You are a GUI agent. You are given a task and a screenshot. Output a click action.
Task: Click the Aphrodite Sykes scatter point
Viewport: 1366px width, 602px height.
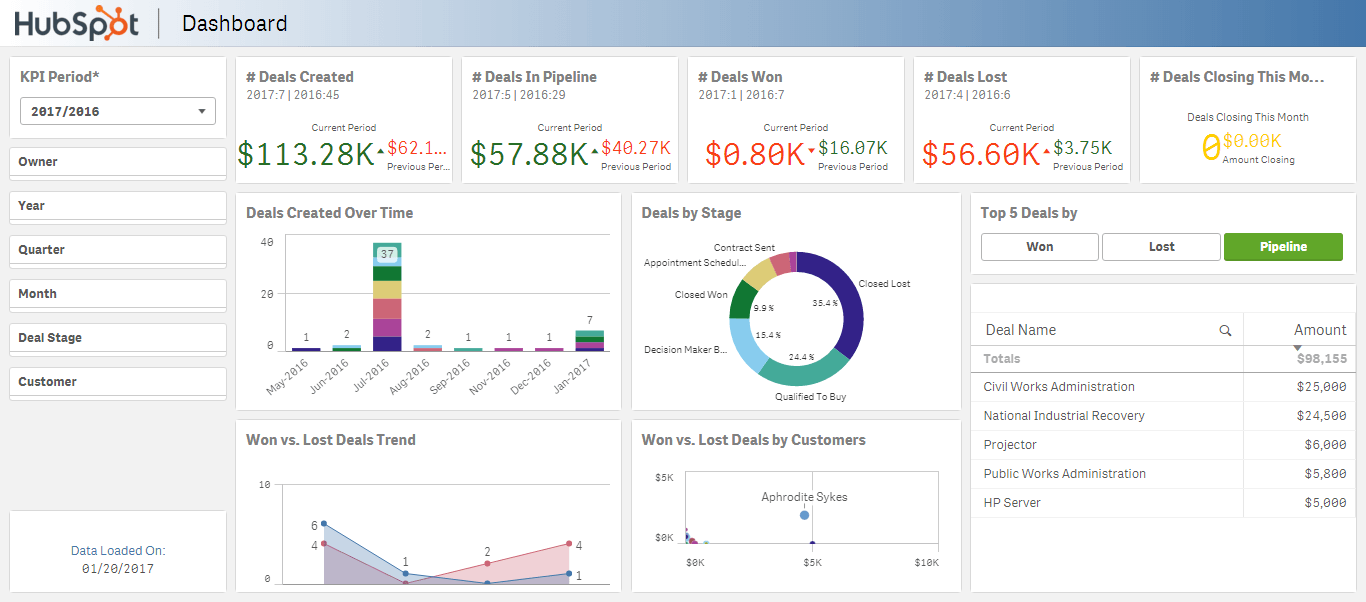pyautogui.click(x=804, y=515)
